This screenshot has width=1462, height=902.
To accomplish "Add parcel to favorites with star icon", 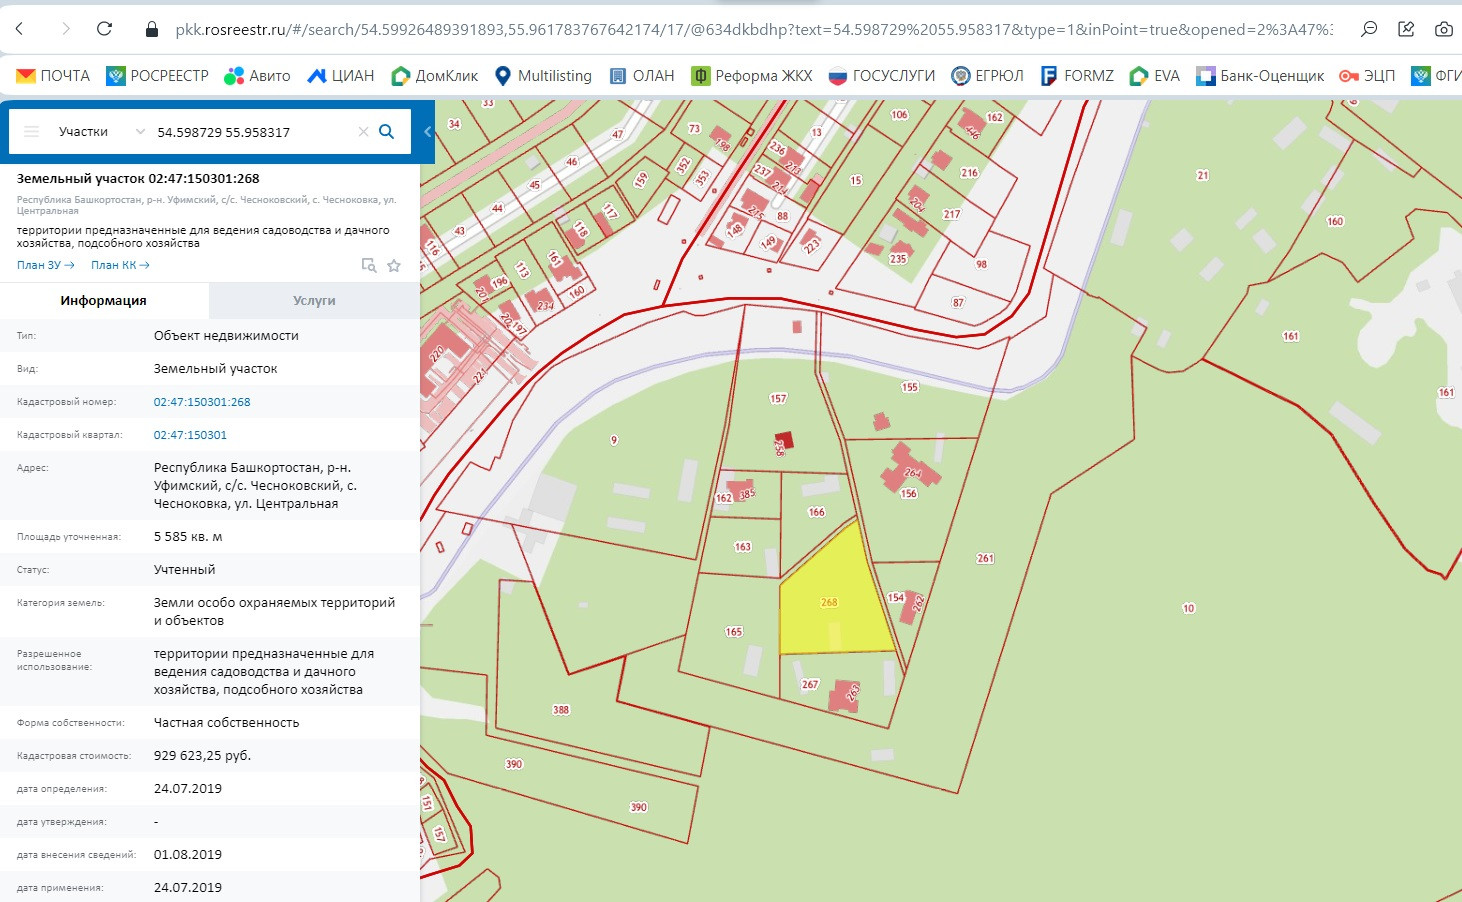I will point(394,265).
